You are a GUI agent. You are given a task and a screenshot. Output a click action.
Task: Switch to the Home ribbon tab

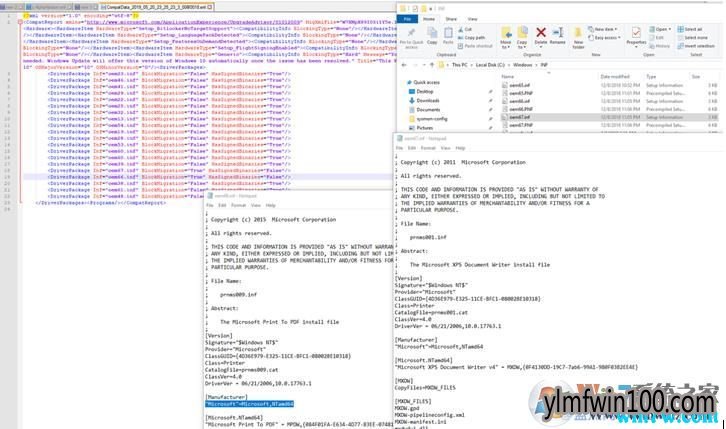(x=429, y=19)
